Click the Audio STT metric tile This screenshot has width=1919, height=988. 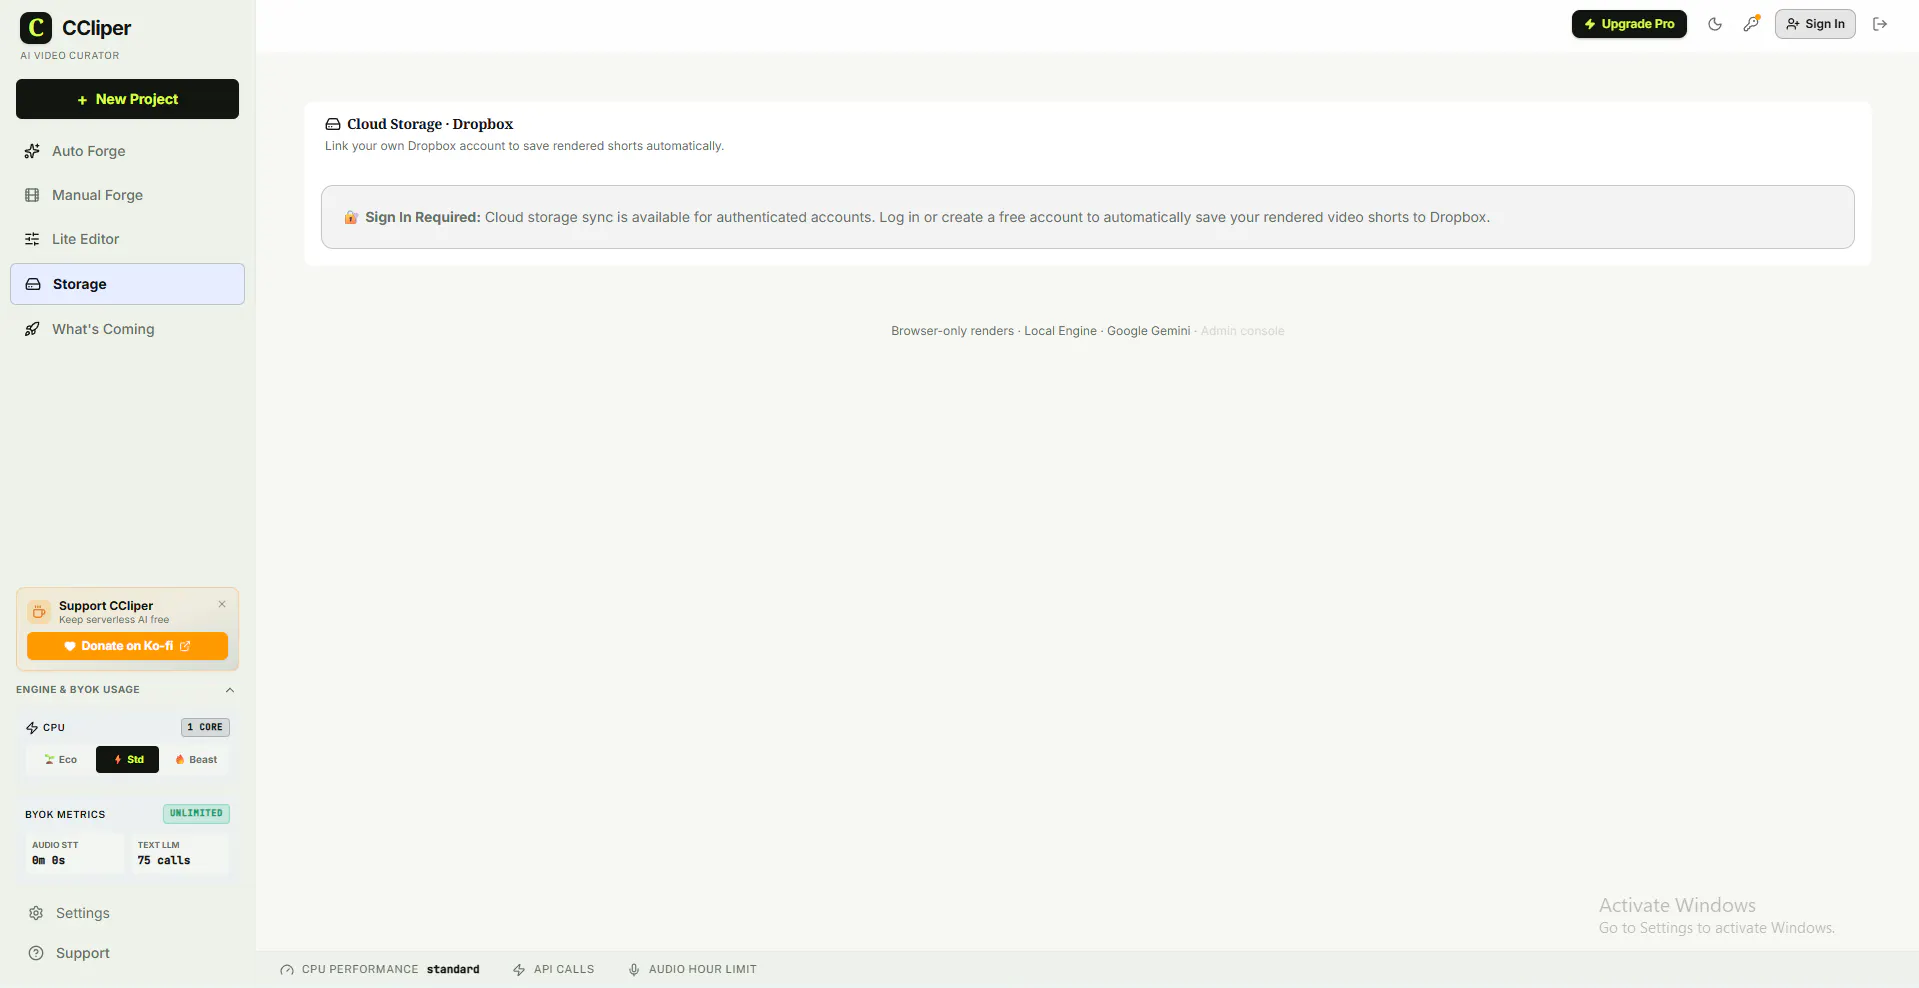tap(74, 853)
